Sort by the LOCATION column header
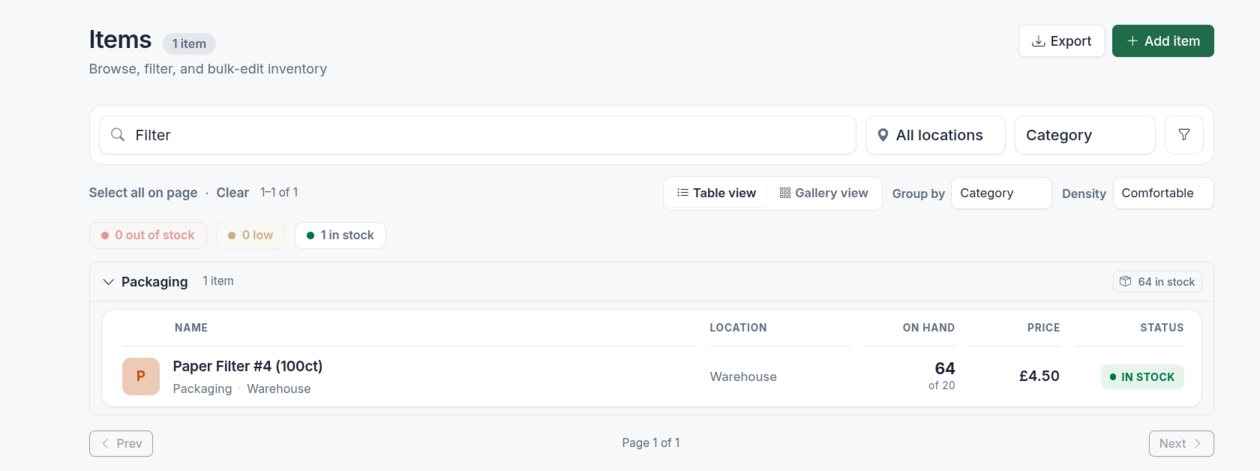The image size is (1260, 471). (x=738, y=328)
